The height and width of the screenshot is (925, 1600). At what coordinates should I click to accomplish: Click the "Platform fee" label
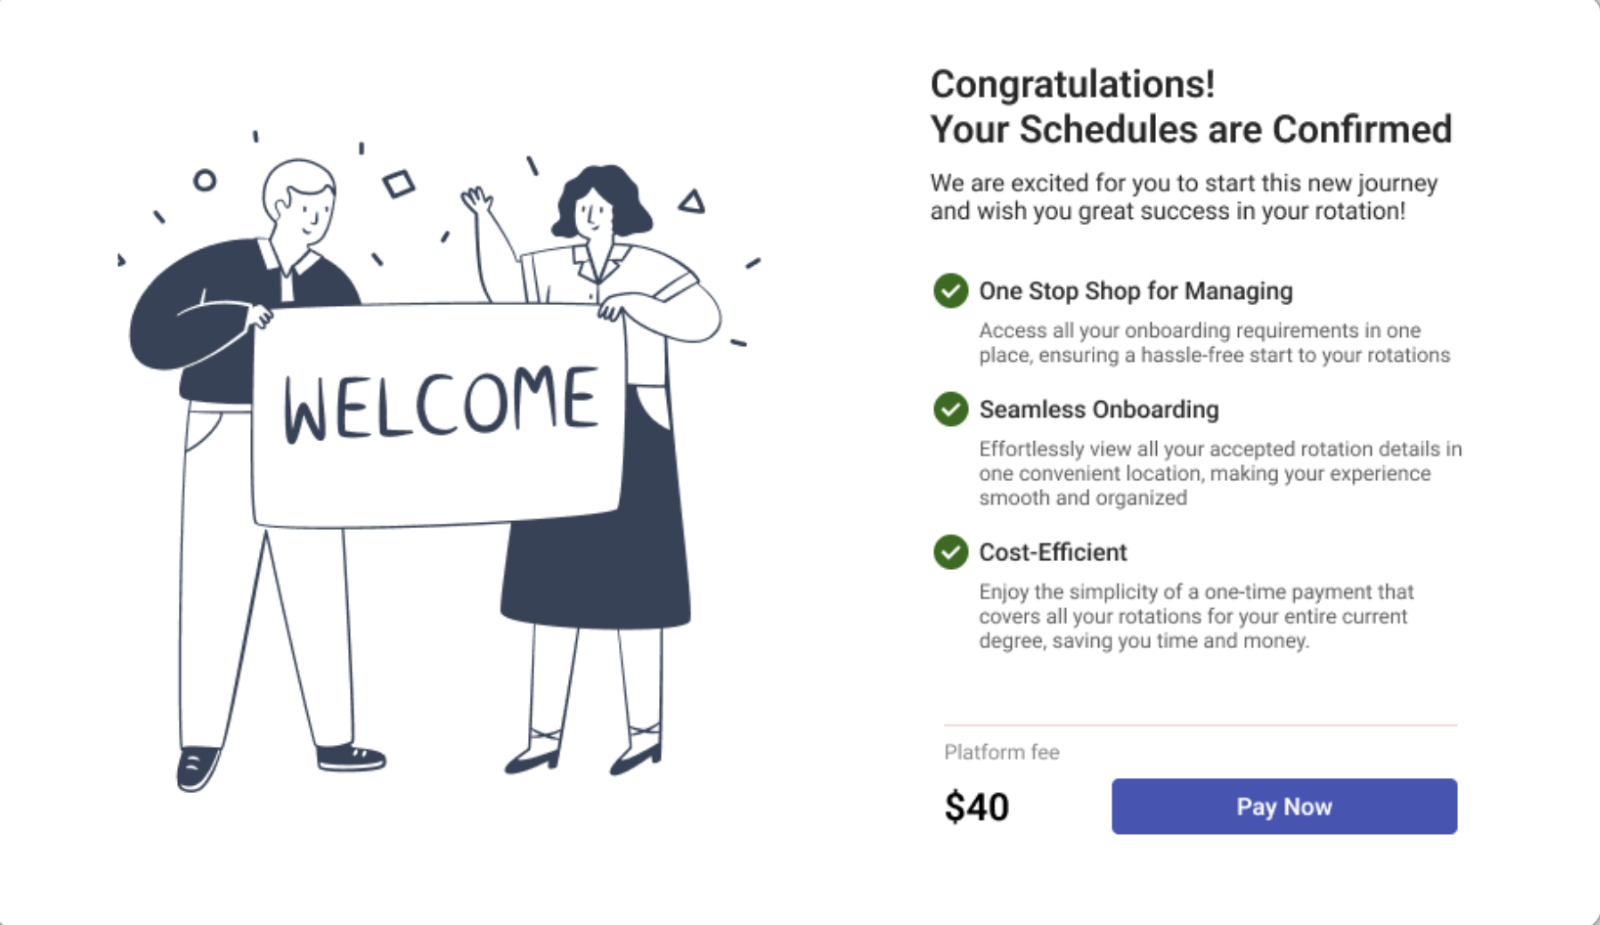click(1001, 752)
